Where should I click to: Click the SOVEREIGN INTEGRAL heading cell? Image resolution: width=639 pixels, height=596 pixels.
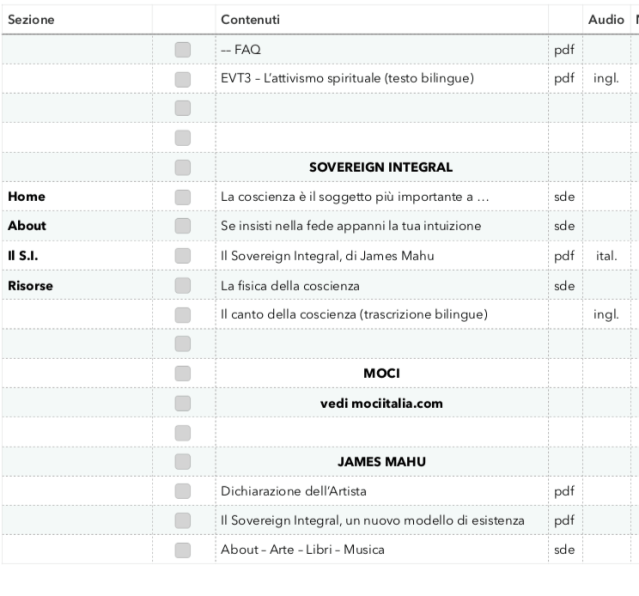coord(380,167)
